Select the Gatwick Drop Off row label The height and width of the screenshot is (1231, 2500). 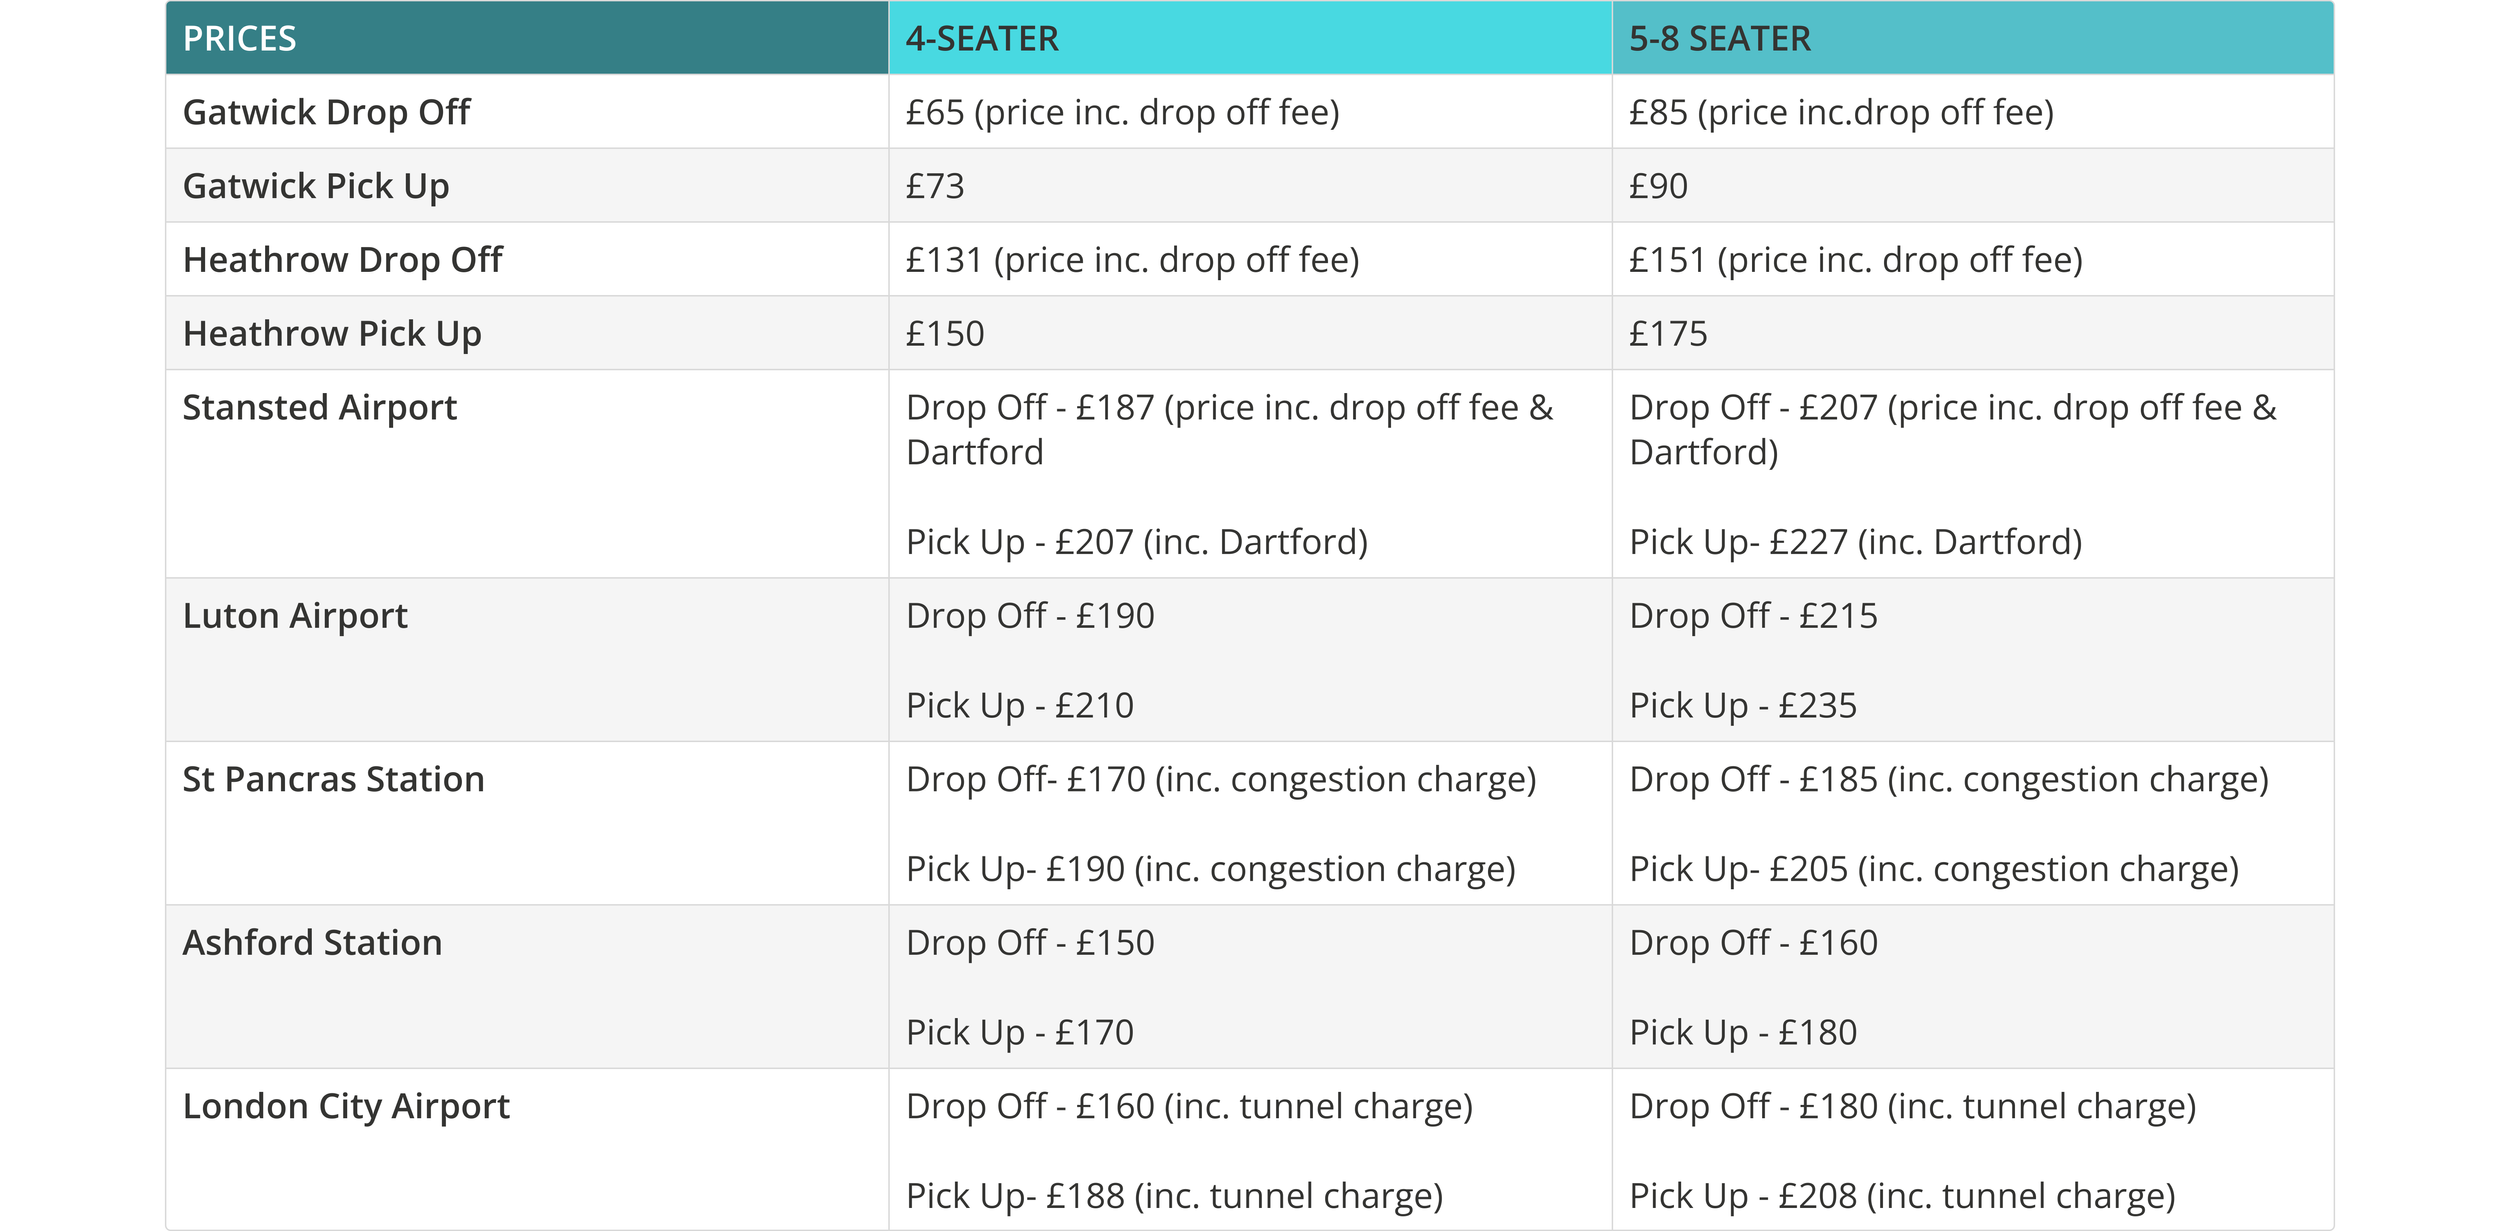point(326,112)
